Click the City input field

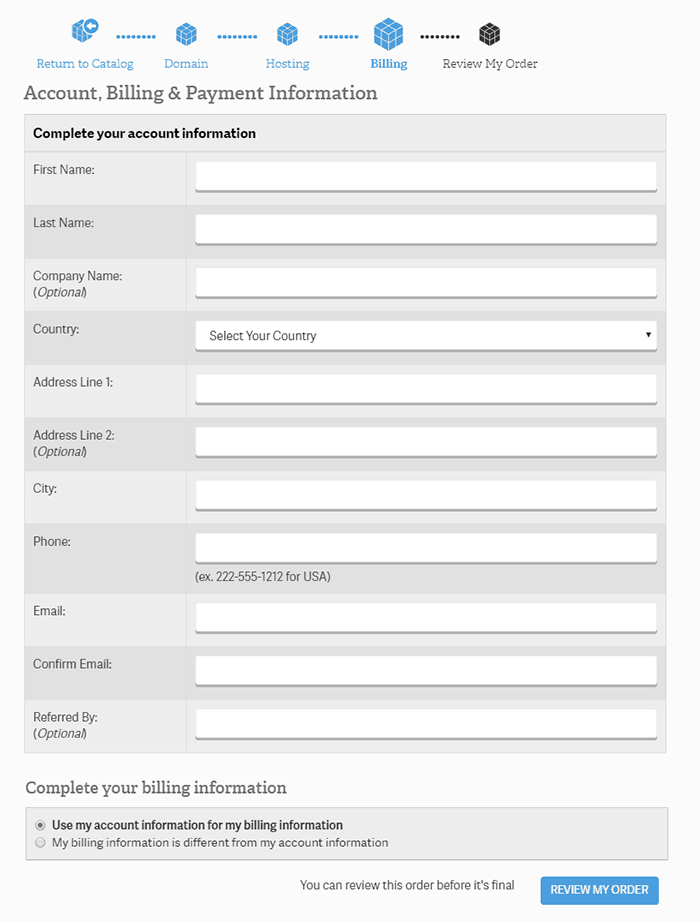click(x=426, y=494)
